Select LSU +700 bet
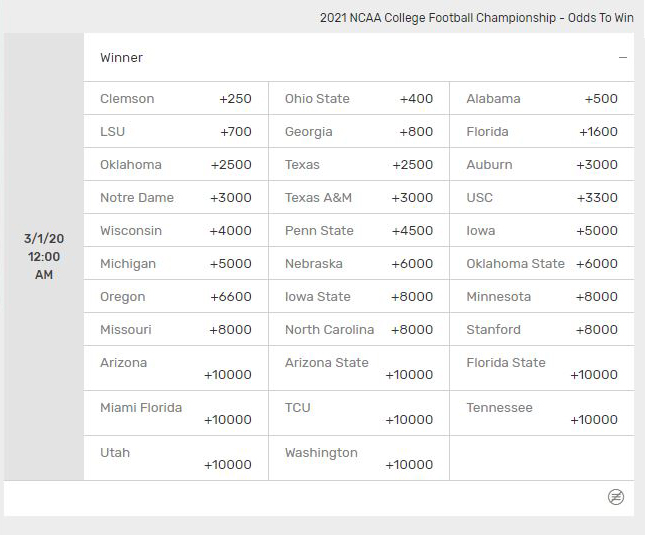Screen dimensions: 645x535 [176, 132]
